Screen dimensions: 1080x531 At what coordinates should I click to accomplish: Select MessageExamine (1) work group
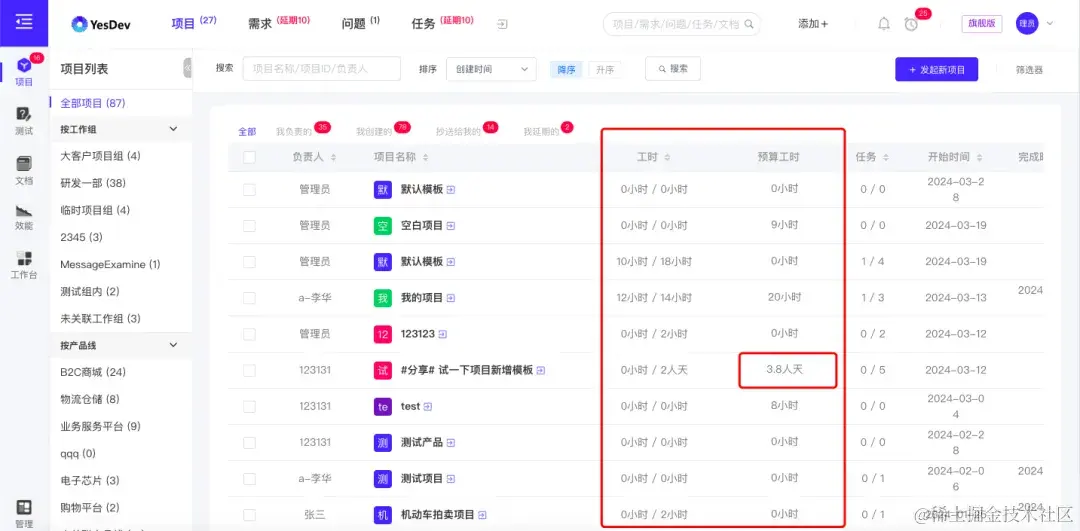[x=110, y=264]
